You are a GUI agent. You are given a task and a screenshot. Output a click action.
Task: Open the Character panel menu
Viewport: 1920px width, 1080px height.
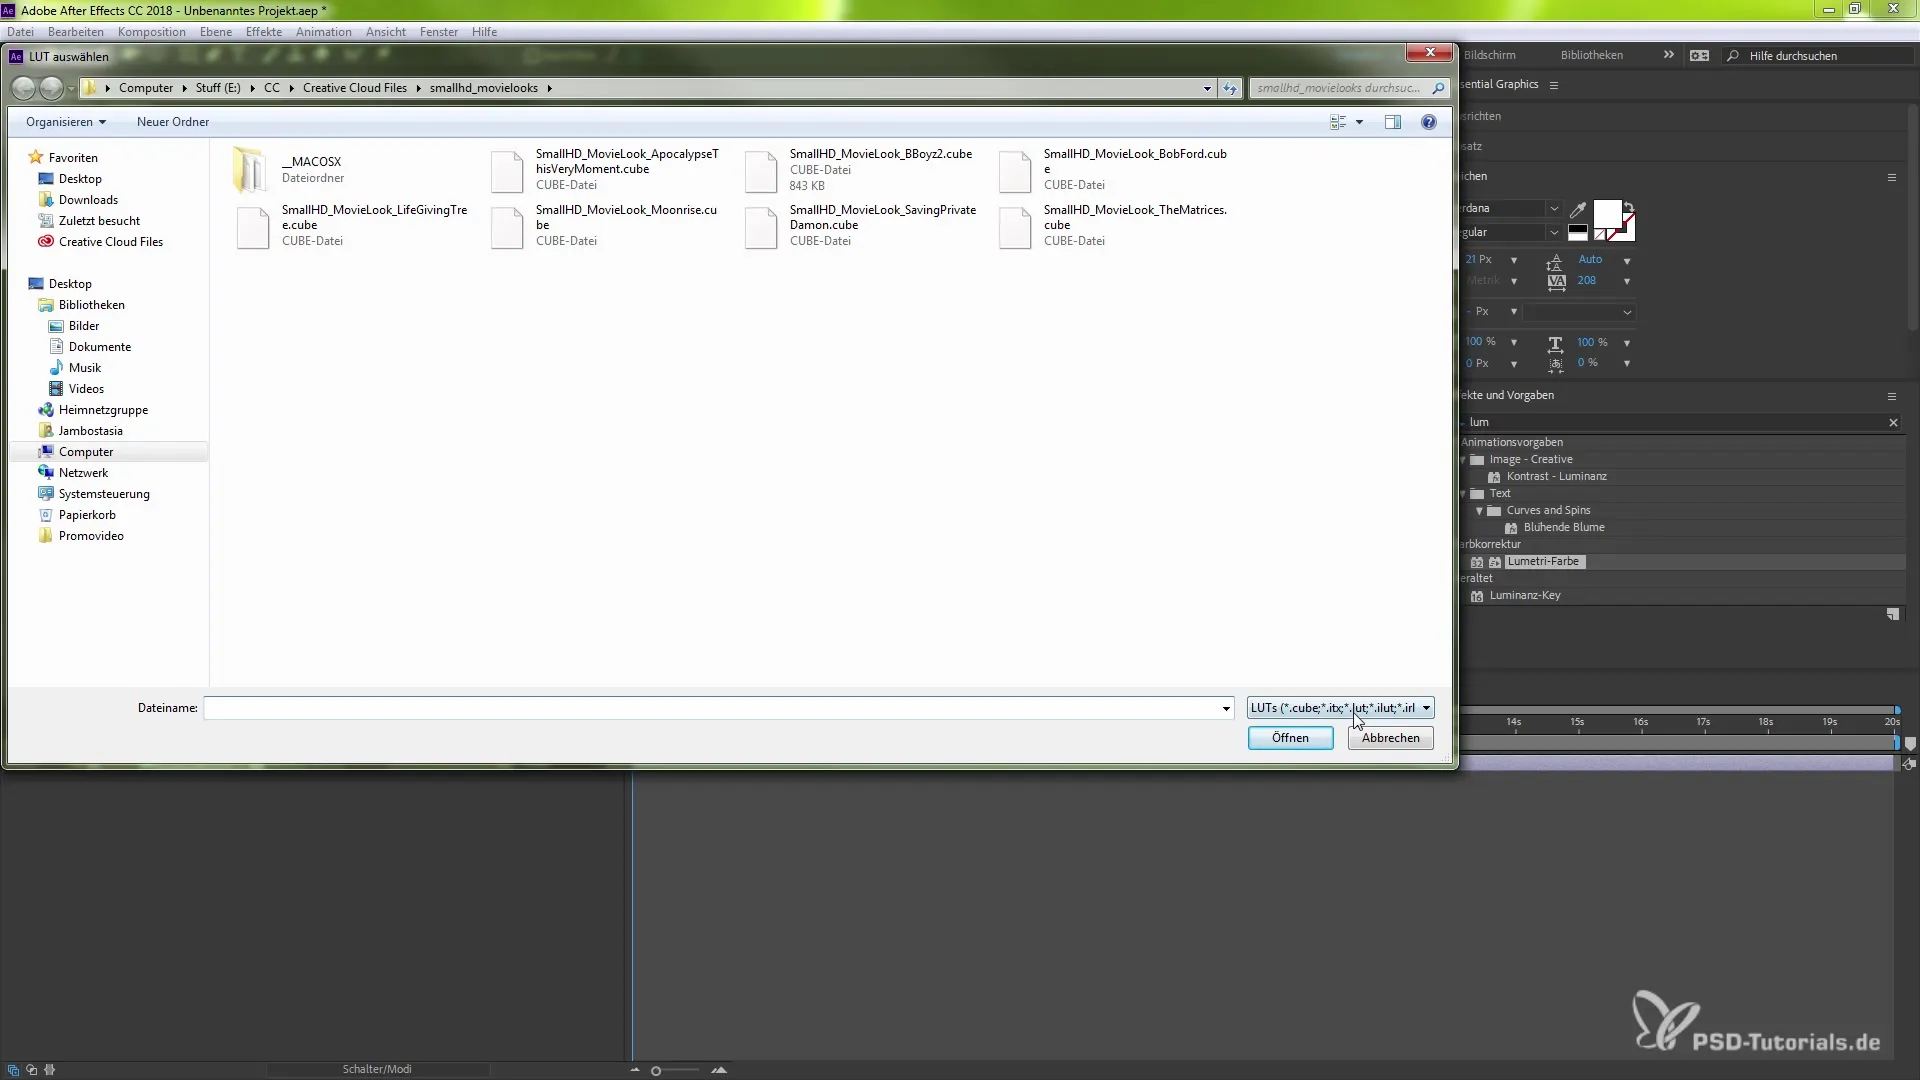point(1892,177)
